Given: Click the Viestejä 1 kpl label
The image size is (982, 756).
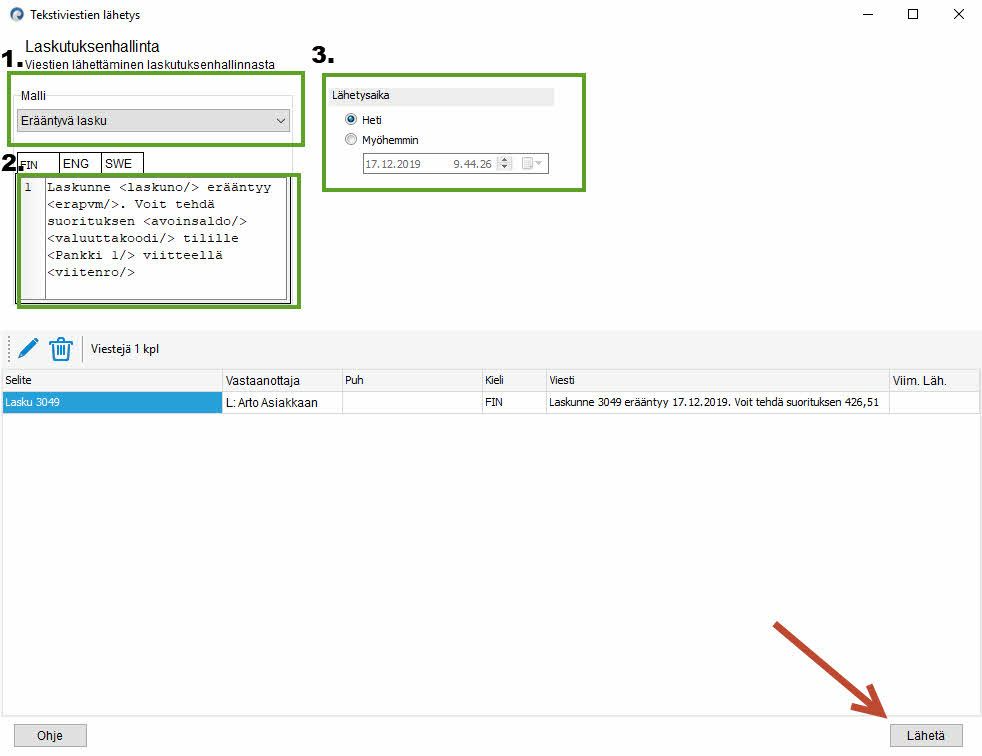Looking at the screenshot, I should [x=125, y=349].
